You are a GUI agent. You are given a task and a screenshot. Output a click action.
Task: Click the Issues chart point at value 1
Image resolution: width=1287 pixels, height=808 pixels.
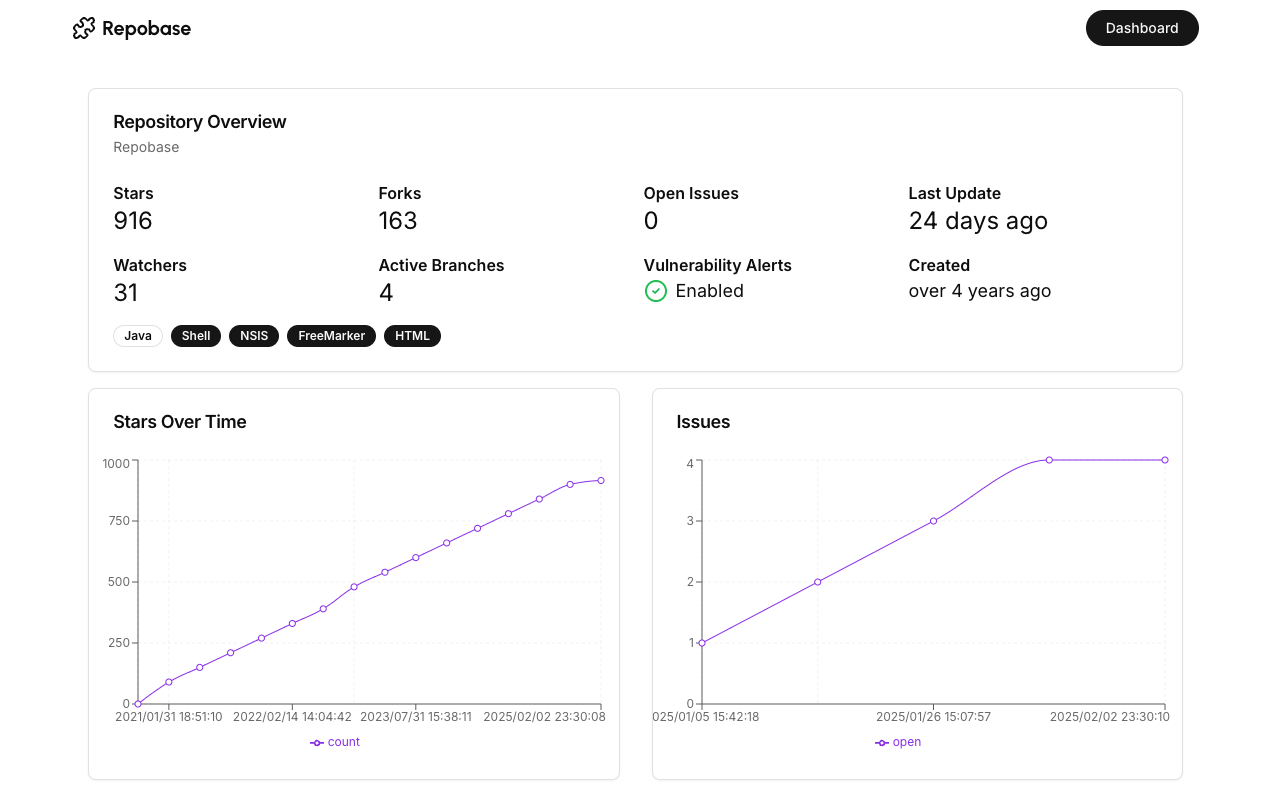coord(702,643)
